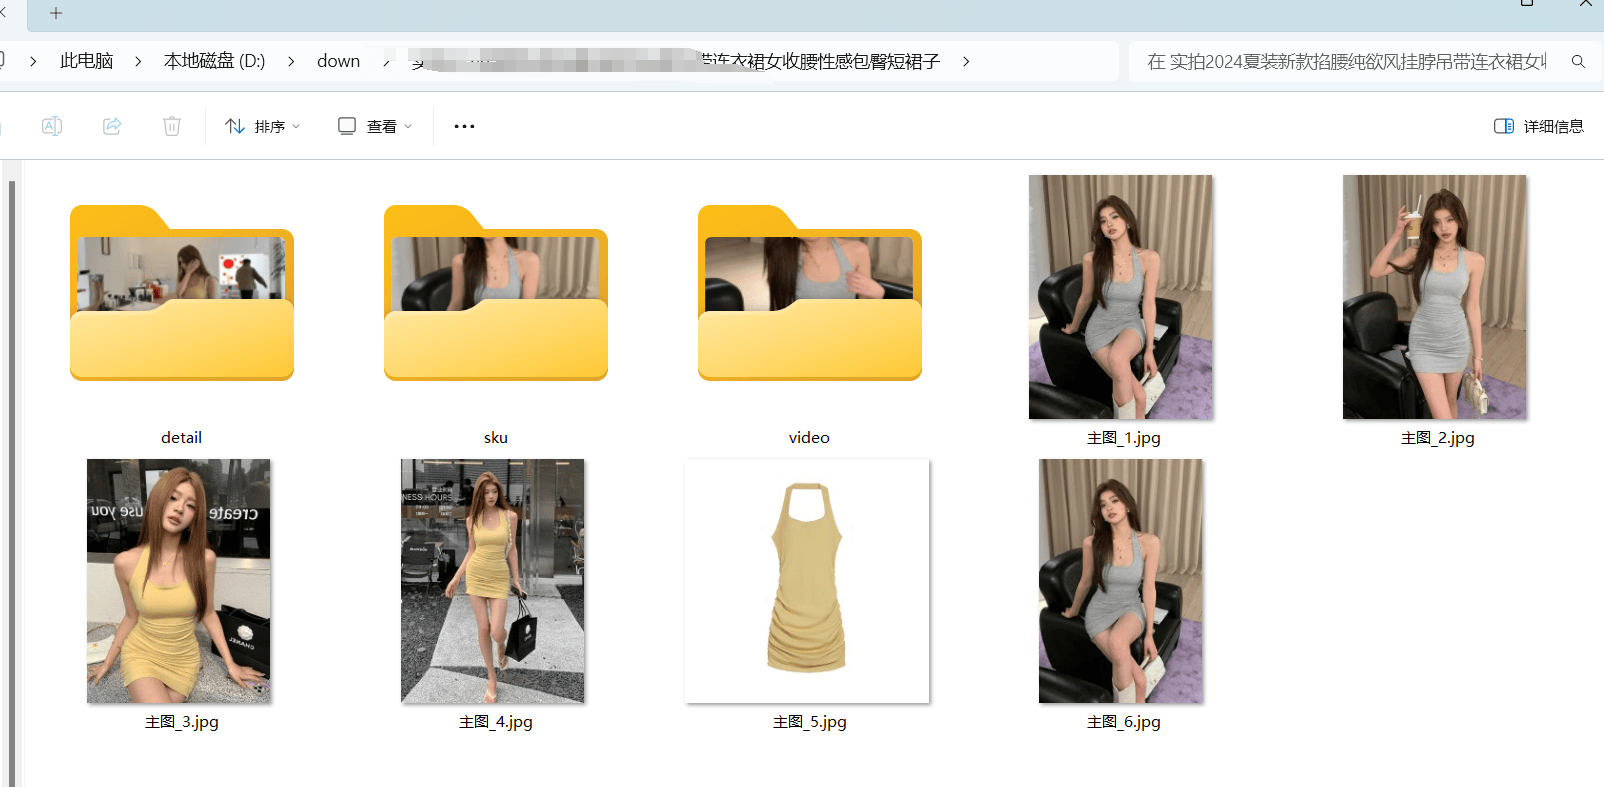Open the 排序 sort dropdown
The height and width of the screenshot is (787, 1604).
[263, 126]
